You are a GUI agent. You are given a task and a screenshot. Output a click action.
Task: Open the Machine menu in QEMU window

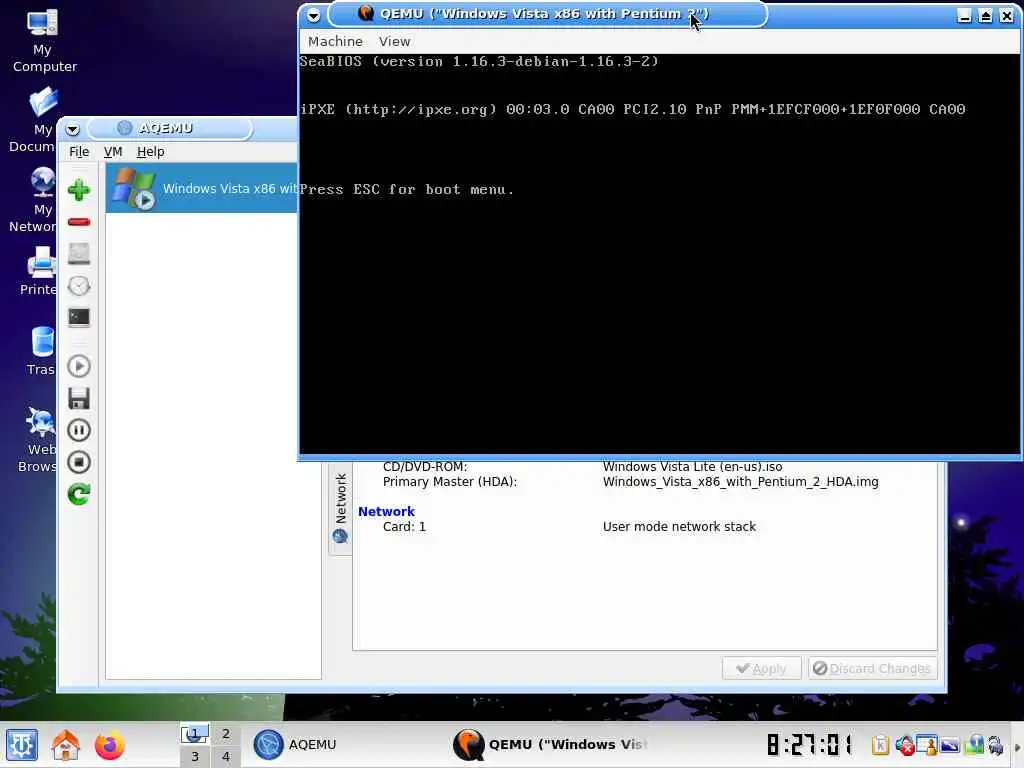pos(335,41)
